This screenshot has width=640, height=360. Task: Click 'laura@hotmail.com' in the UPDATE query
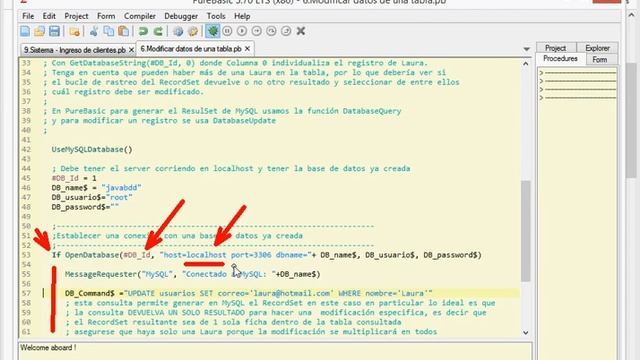tap(292, 293)
